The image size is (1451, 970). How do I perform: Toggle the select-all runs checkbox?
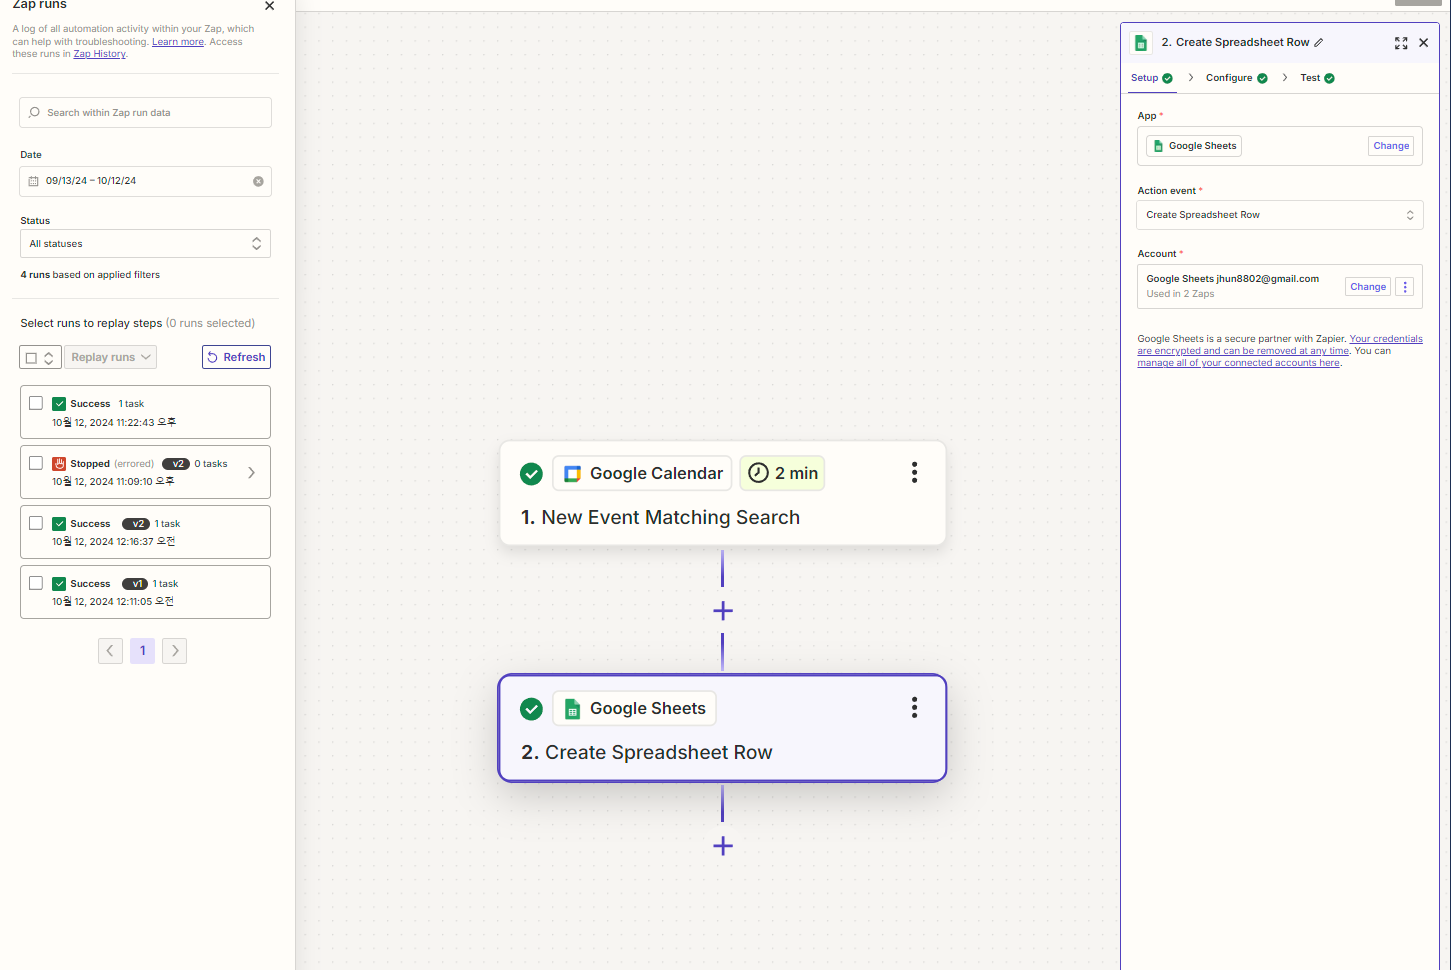click(x=31, y=358)
